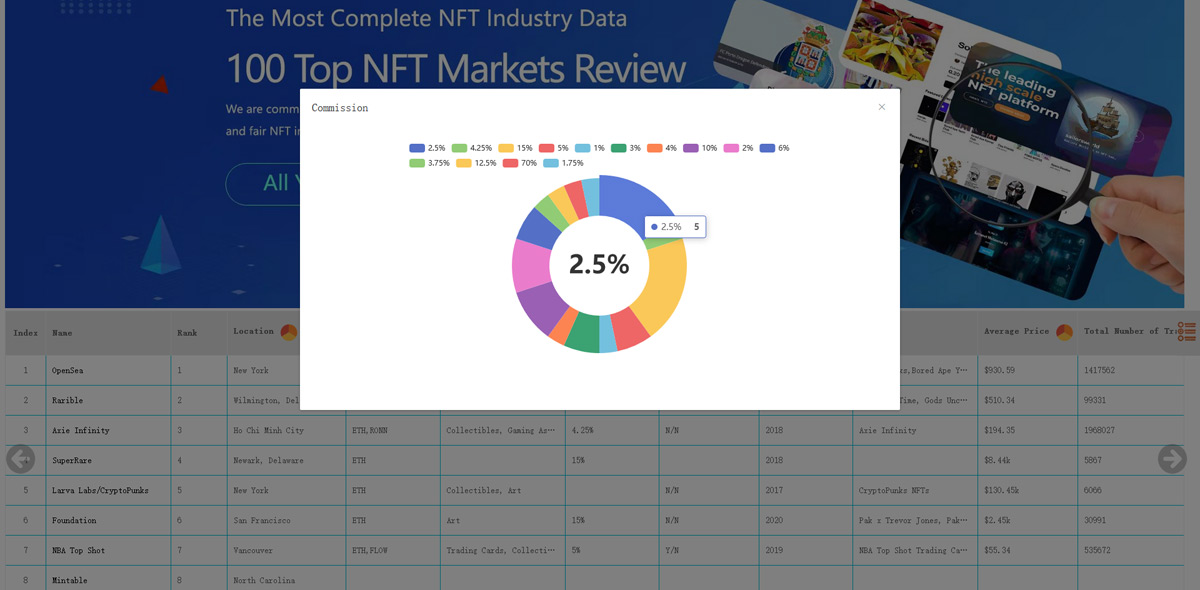Toggle the 2.5% legend series
Screen dimensions: 1200x590
coord(427,148)
